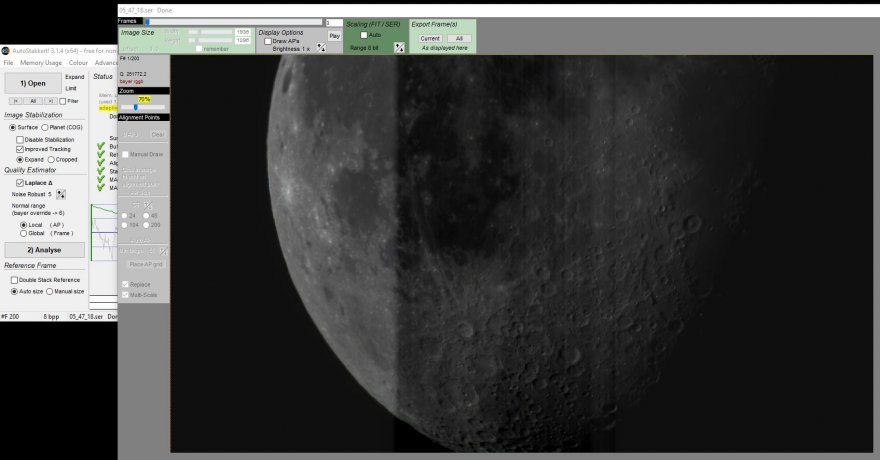Click the Place AP grid button

[145, 264]
